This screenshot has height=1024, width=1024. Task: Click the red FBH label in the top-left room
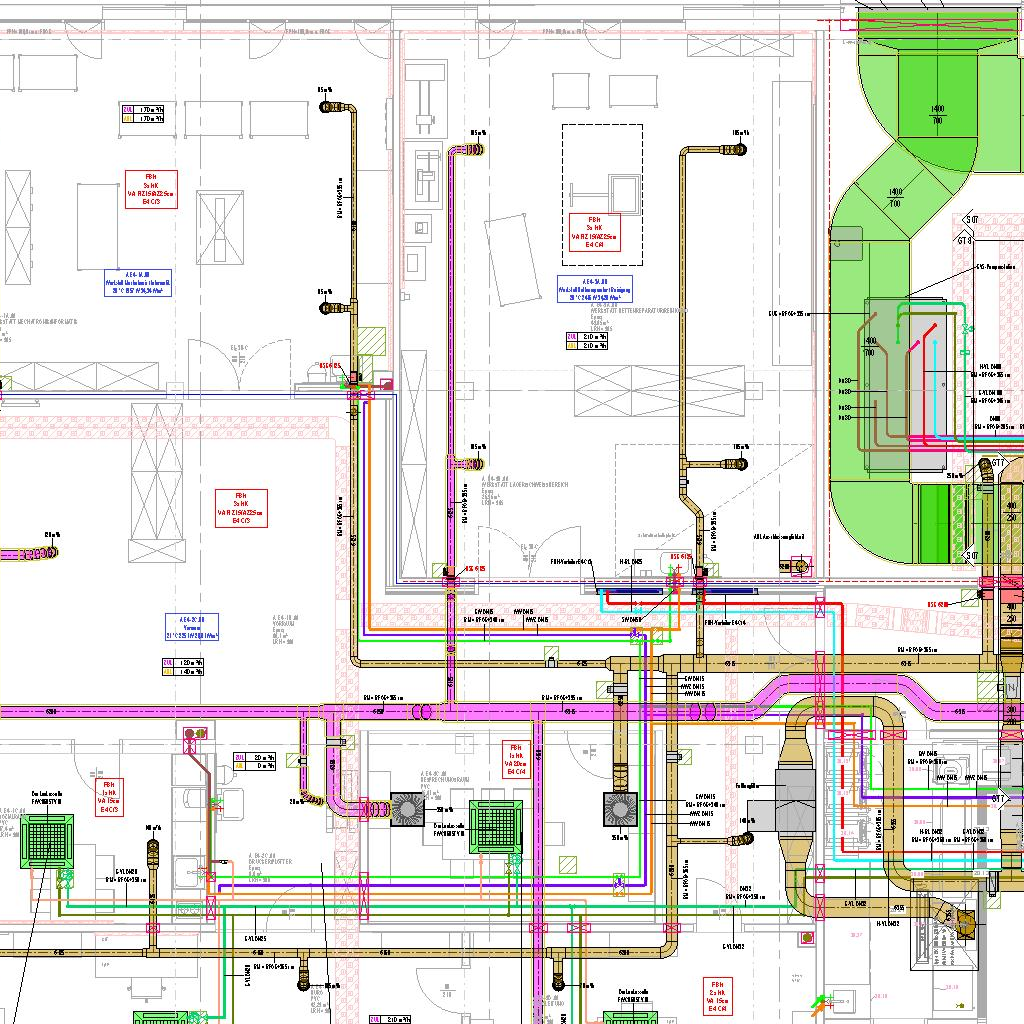click(x=151, y=189)
